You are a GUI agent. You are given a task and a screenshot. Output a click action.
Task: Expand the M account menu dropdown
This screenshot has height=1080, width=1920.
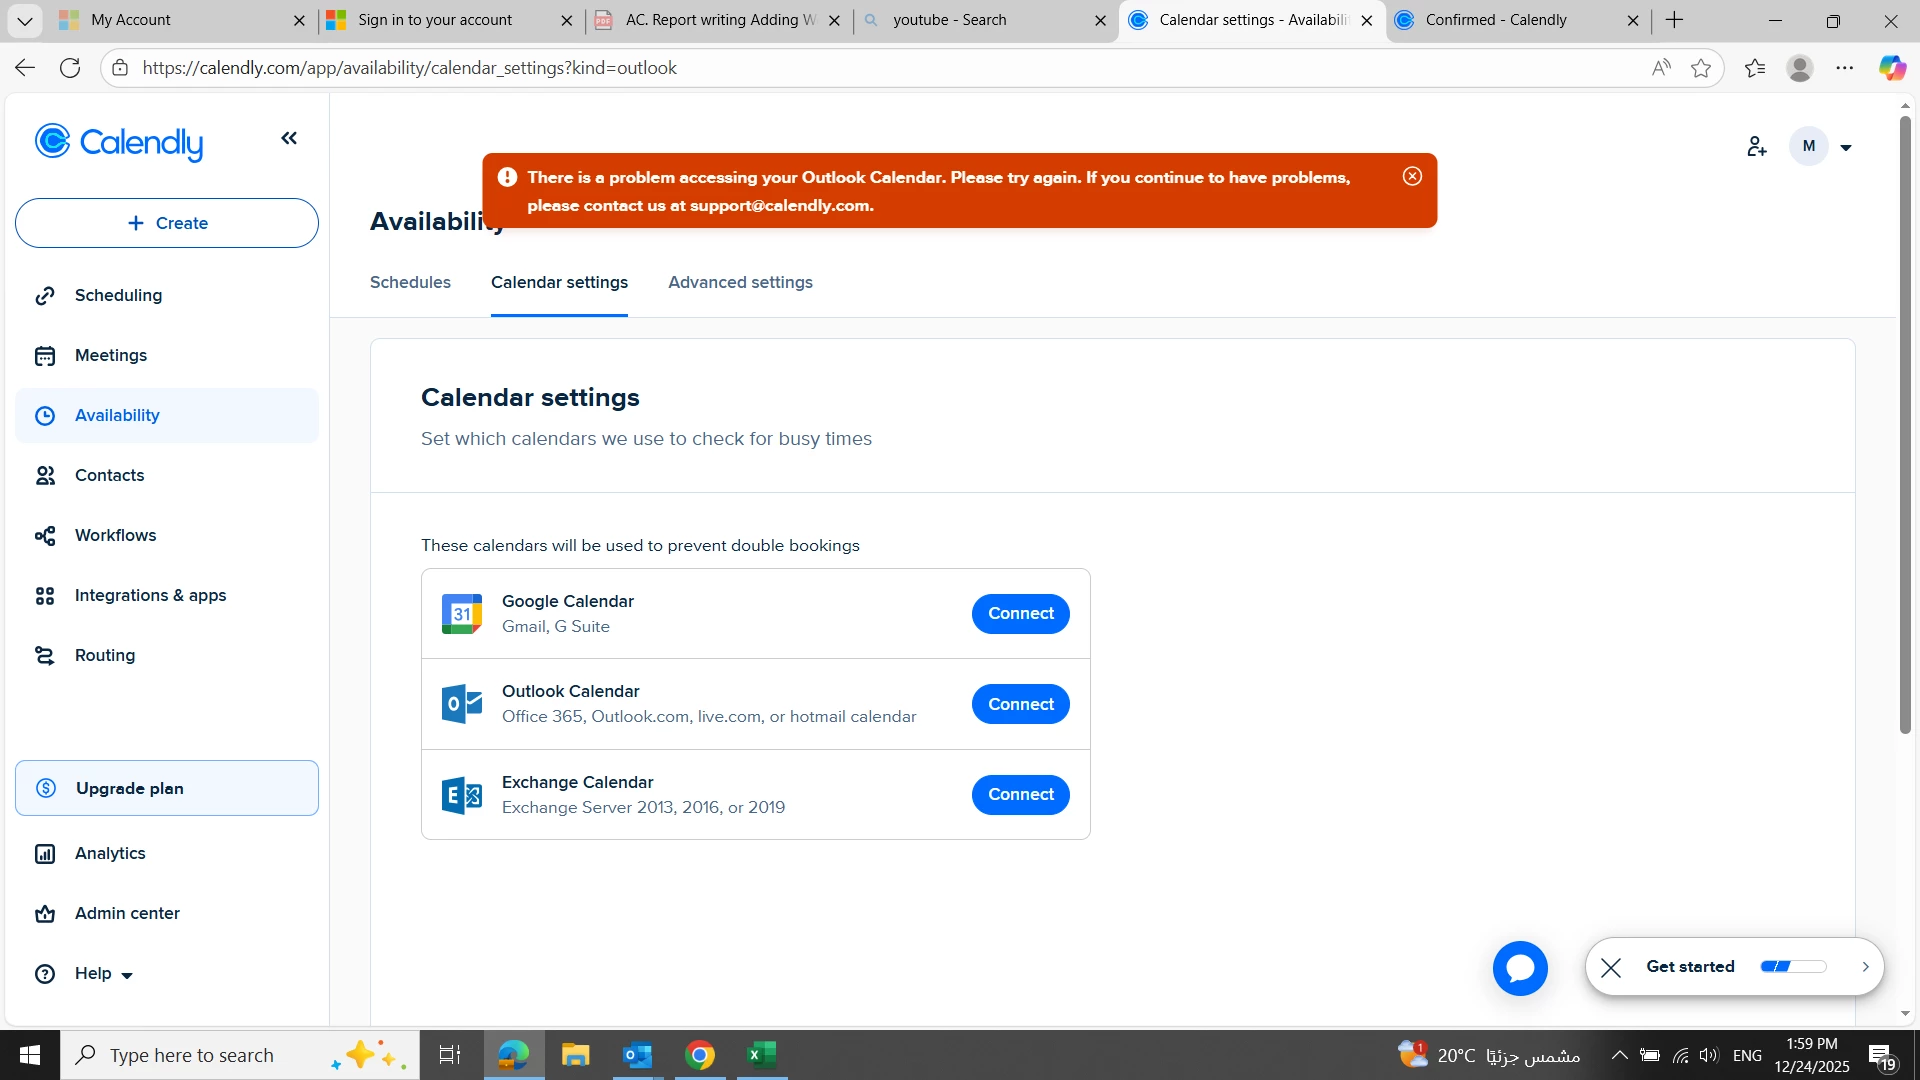1845,148
